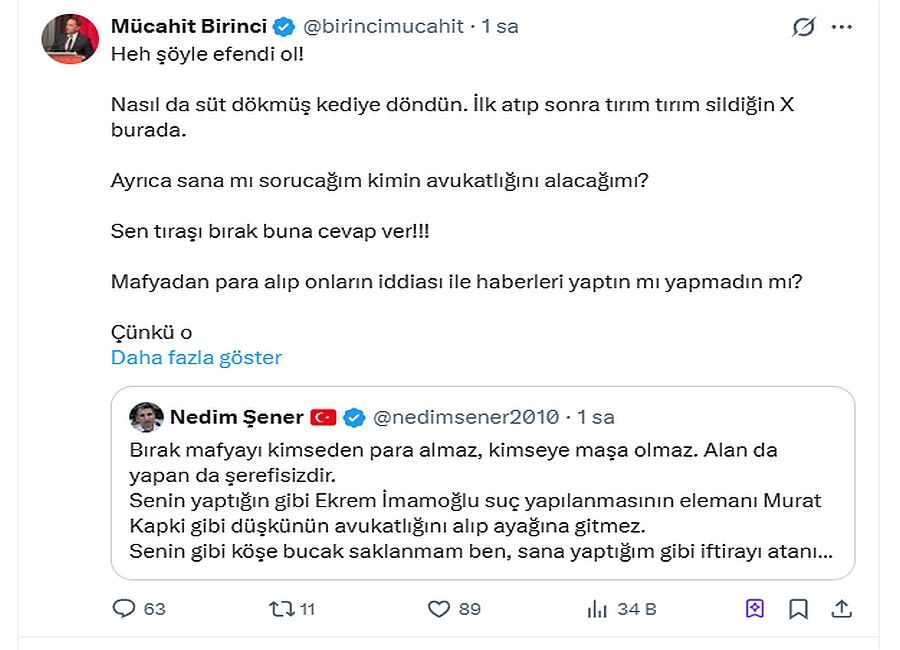
Task: Select the @nedimsener2010 handle
Action: [468, 417]
